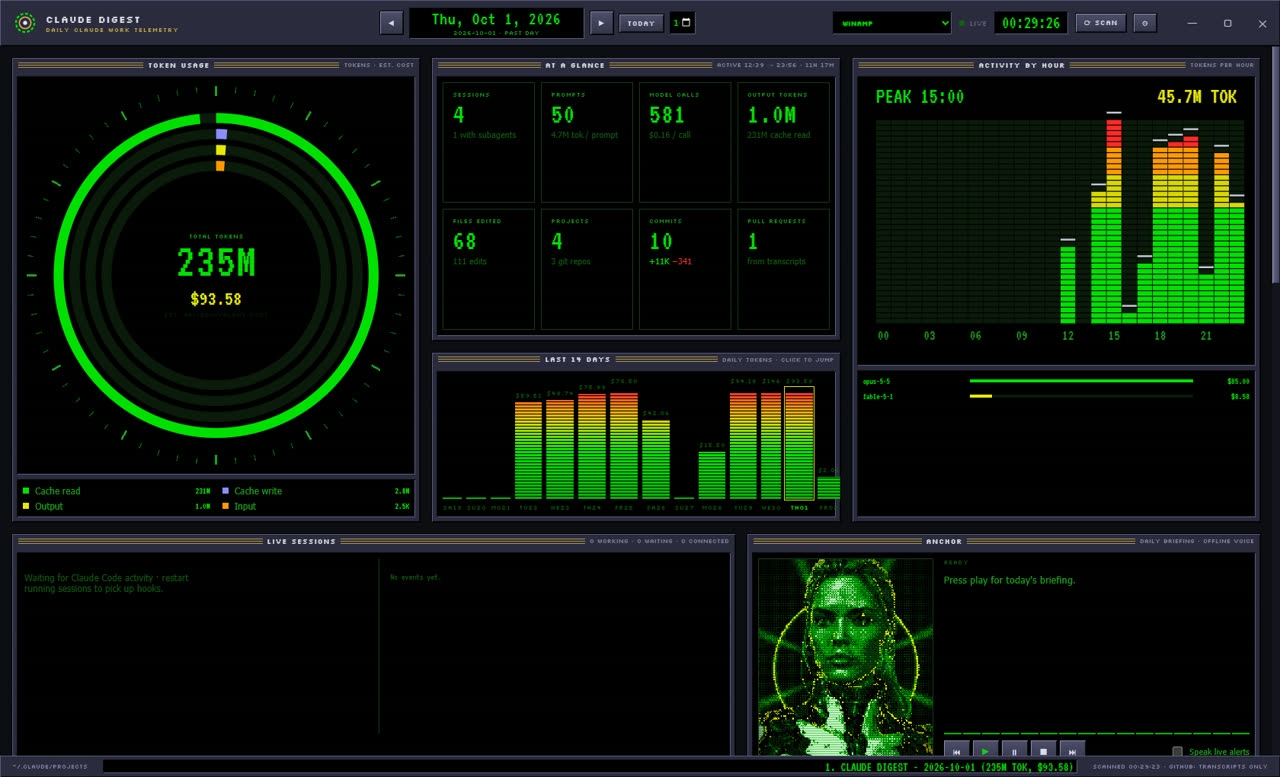Go to the previous day arrow
This screenshot has width=1280, height=777.
pos(391,22)
